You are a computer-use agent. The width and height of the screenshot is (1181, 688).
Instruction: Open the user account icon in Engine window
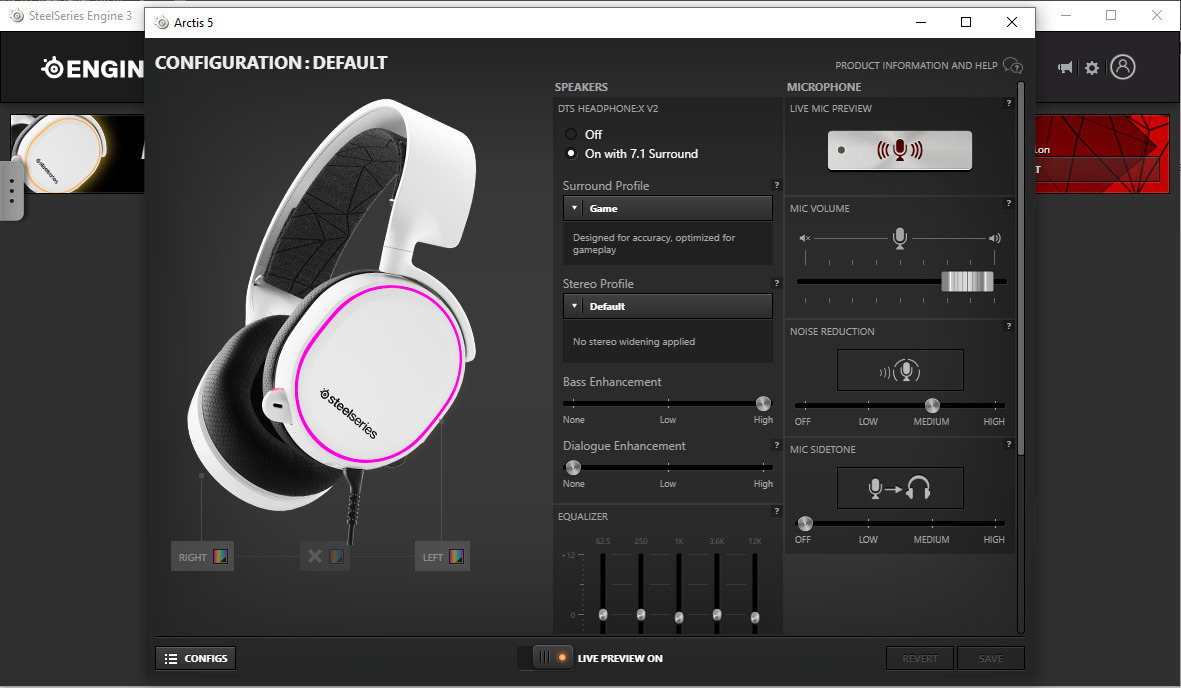coord(1122,67)
